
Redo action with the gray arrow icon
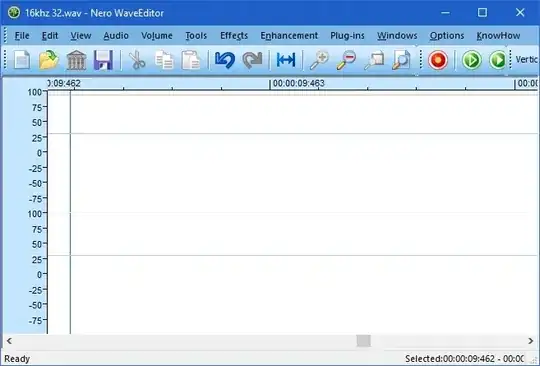click(252, 60)
